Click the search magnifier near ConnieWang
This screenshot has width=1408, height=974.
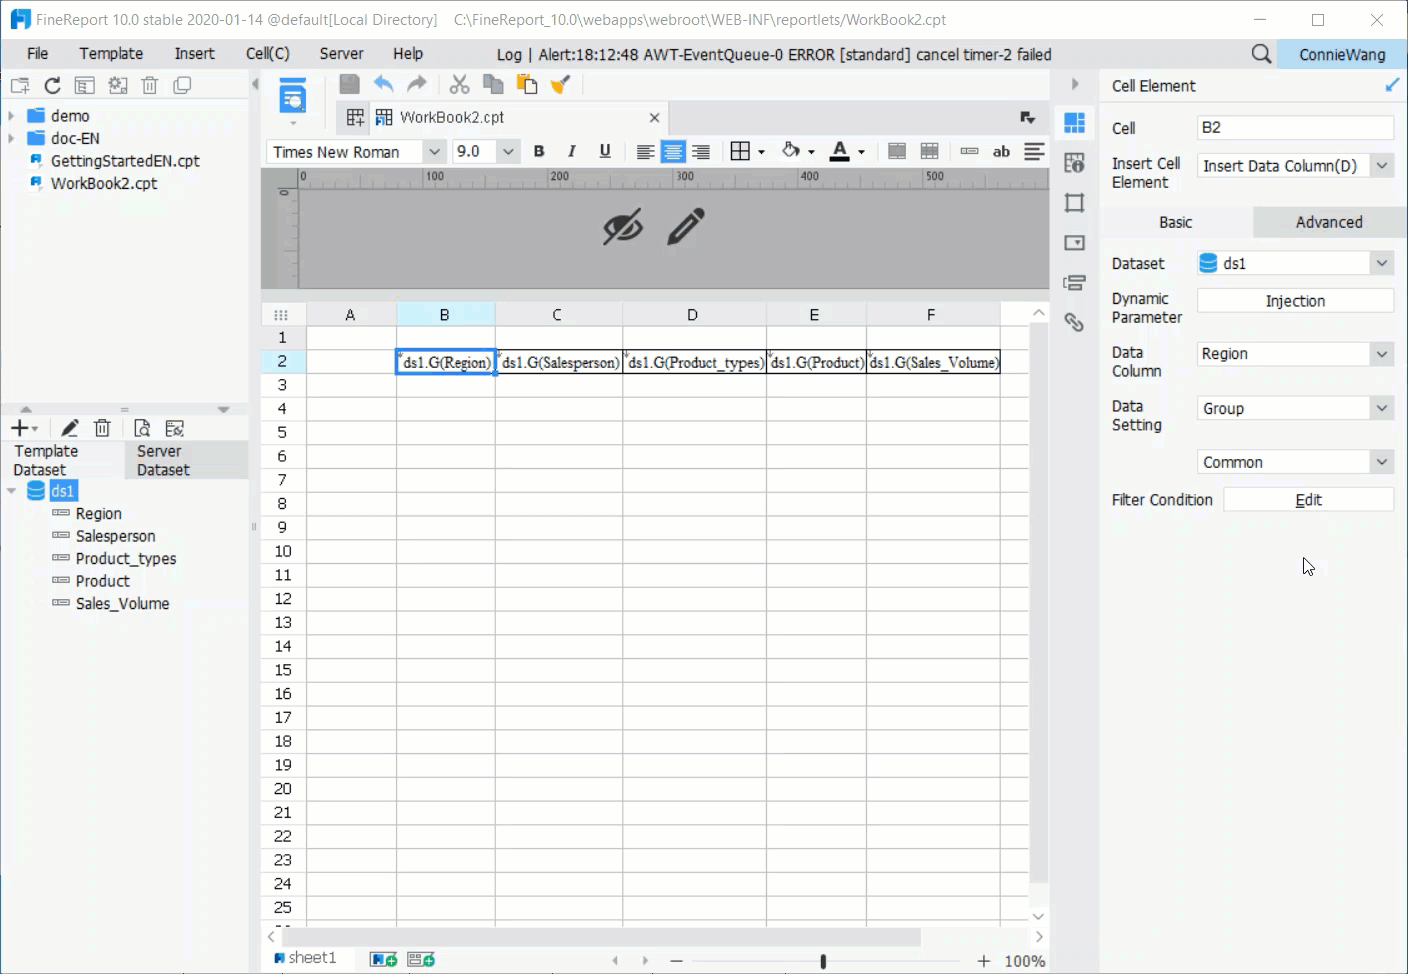pos(1261,54)
